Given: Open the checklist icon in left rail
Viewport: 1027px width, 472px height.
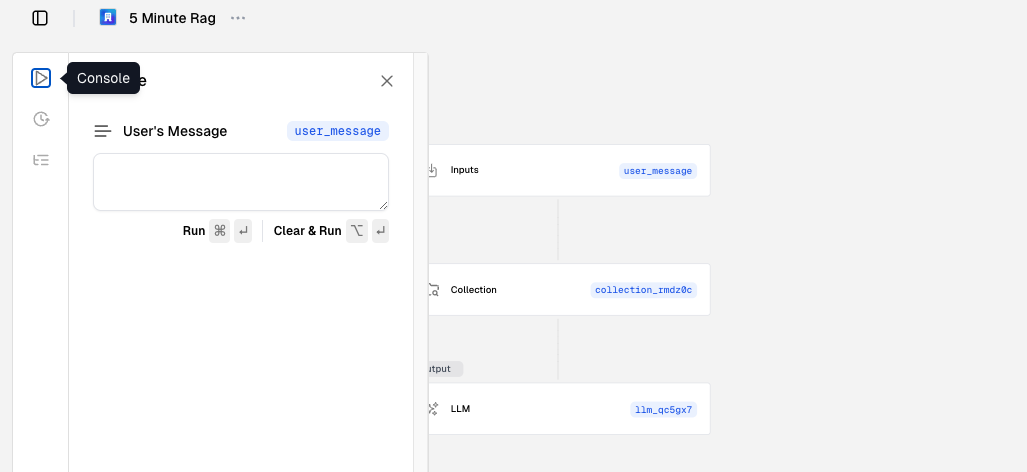Looking at the screenshot, I should coord(41,160).
